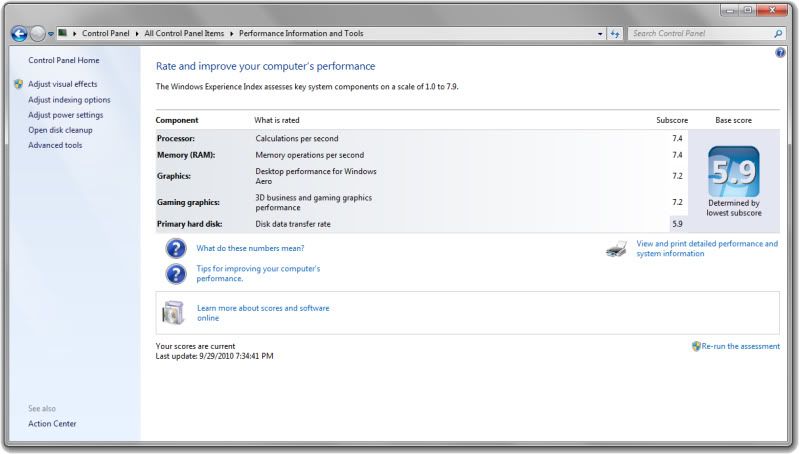Viewport: 799px width, 454px height.
Task: Click the back navigation arrow button
Action: (x=18, y=33)
